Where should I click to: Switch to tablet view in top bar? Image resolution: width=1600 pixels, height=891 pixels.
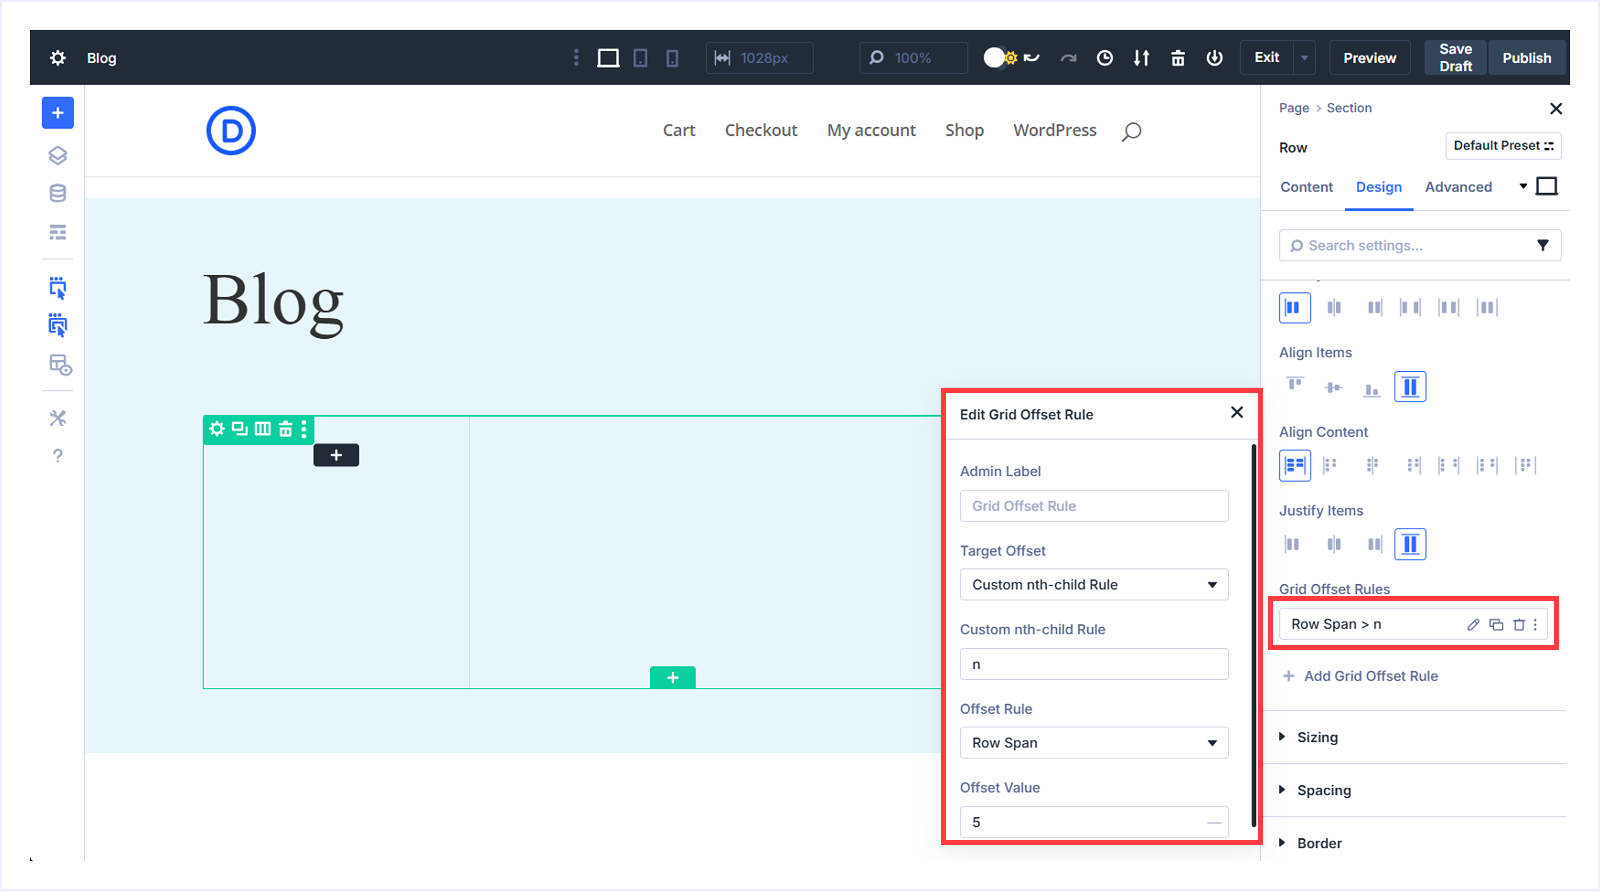tap(640, 58)
